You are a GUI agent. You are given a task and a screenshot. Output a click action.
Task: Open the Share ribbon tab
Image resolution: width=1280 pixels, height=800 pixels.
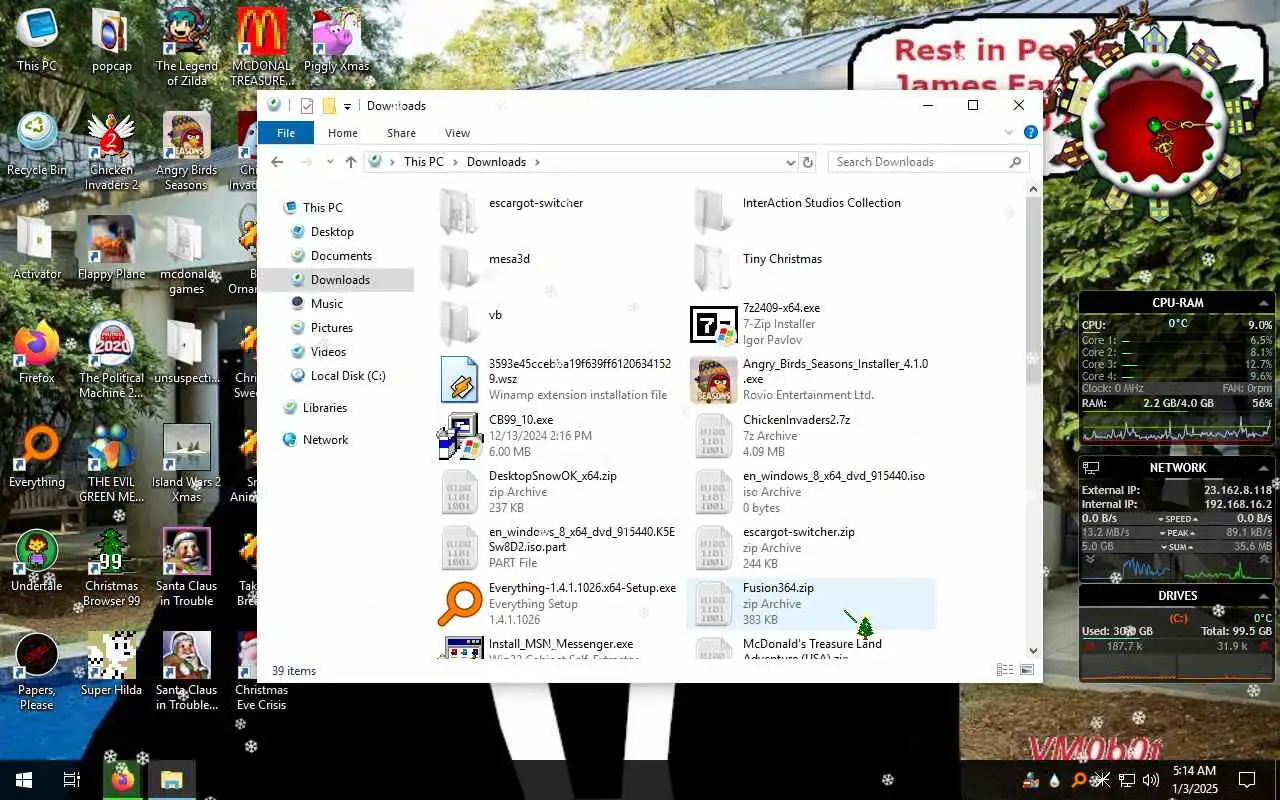coord(401,133)
